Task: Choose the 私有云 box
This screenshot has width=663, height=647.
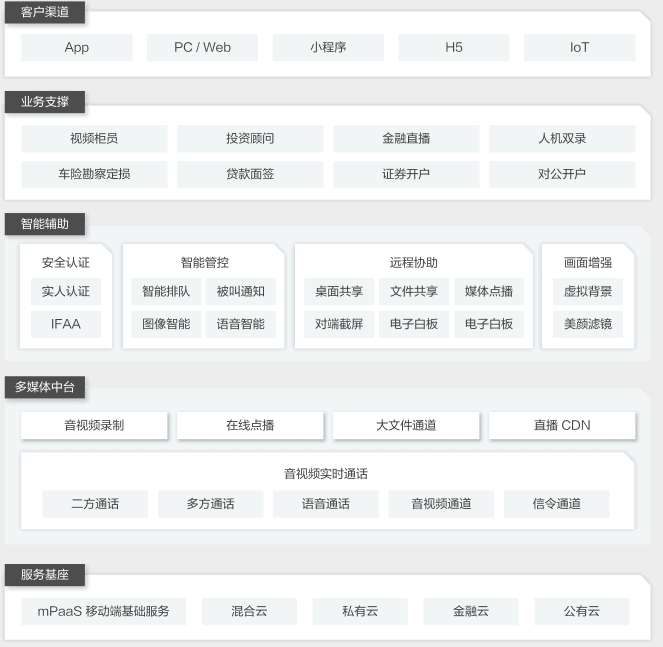Action: tap(360, 611)
